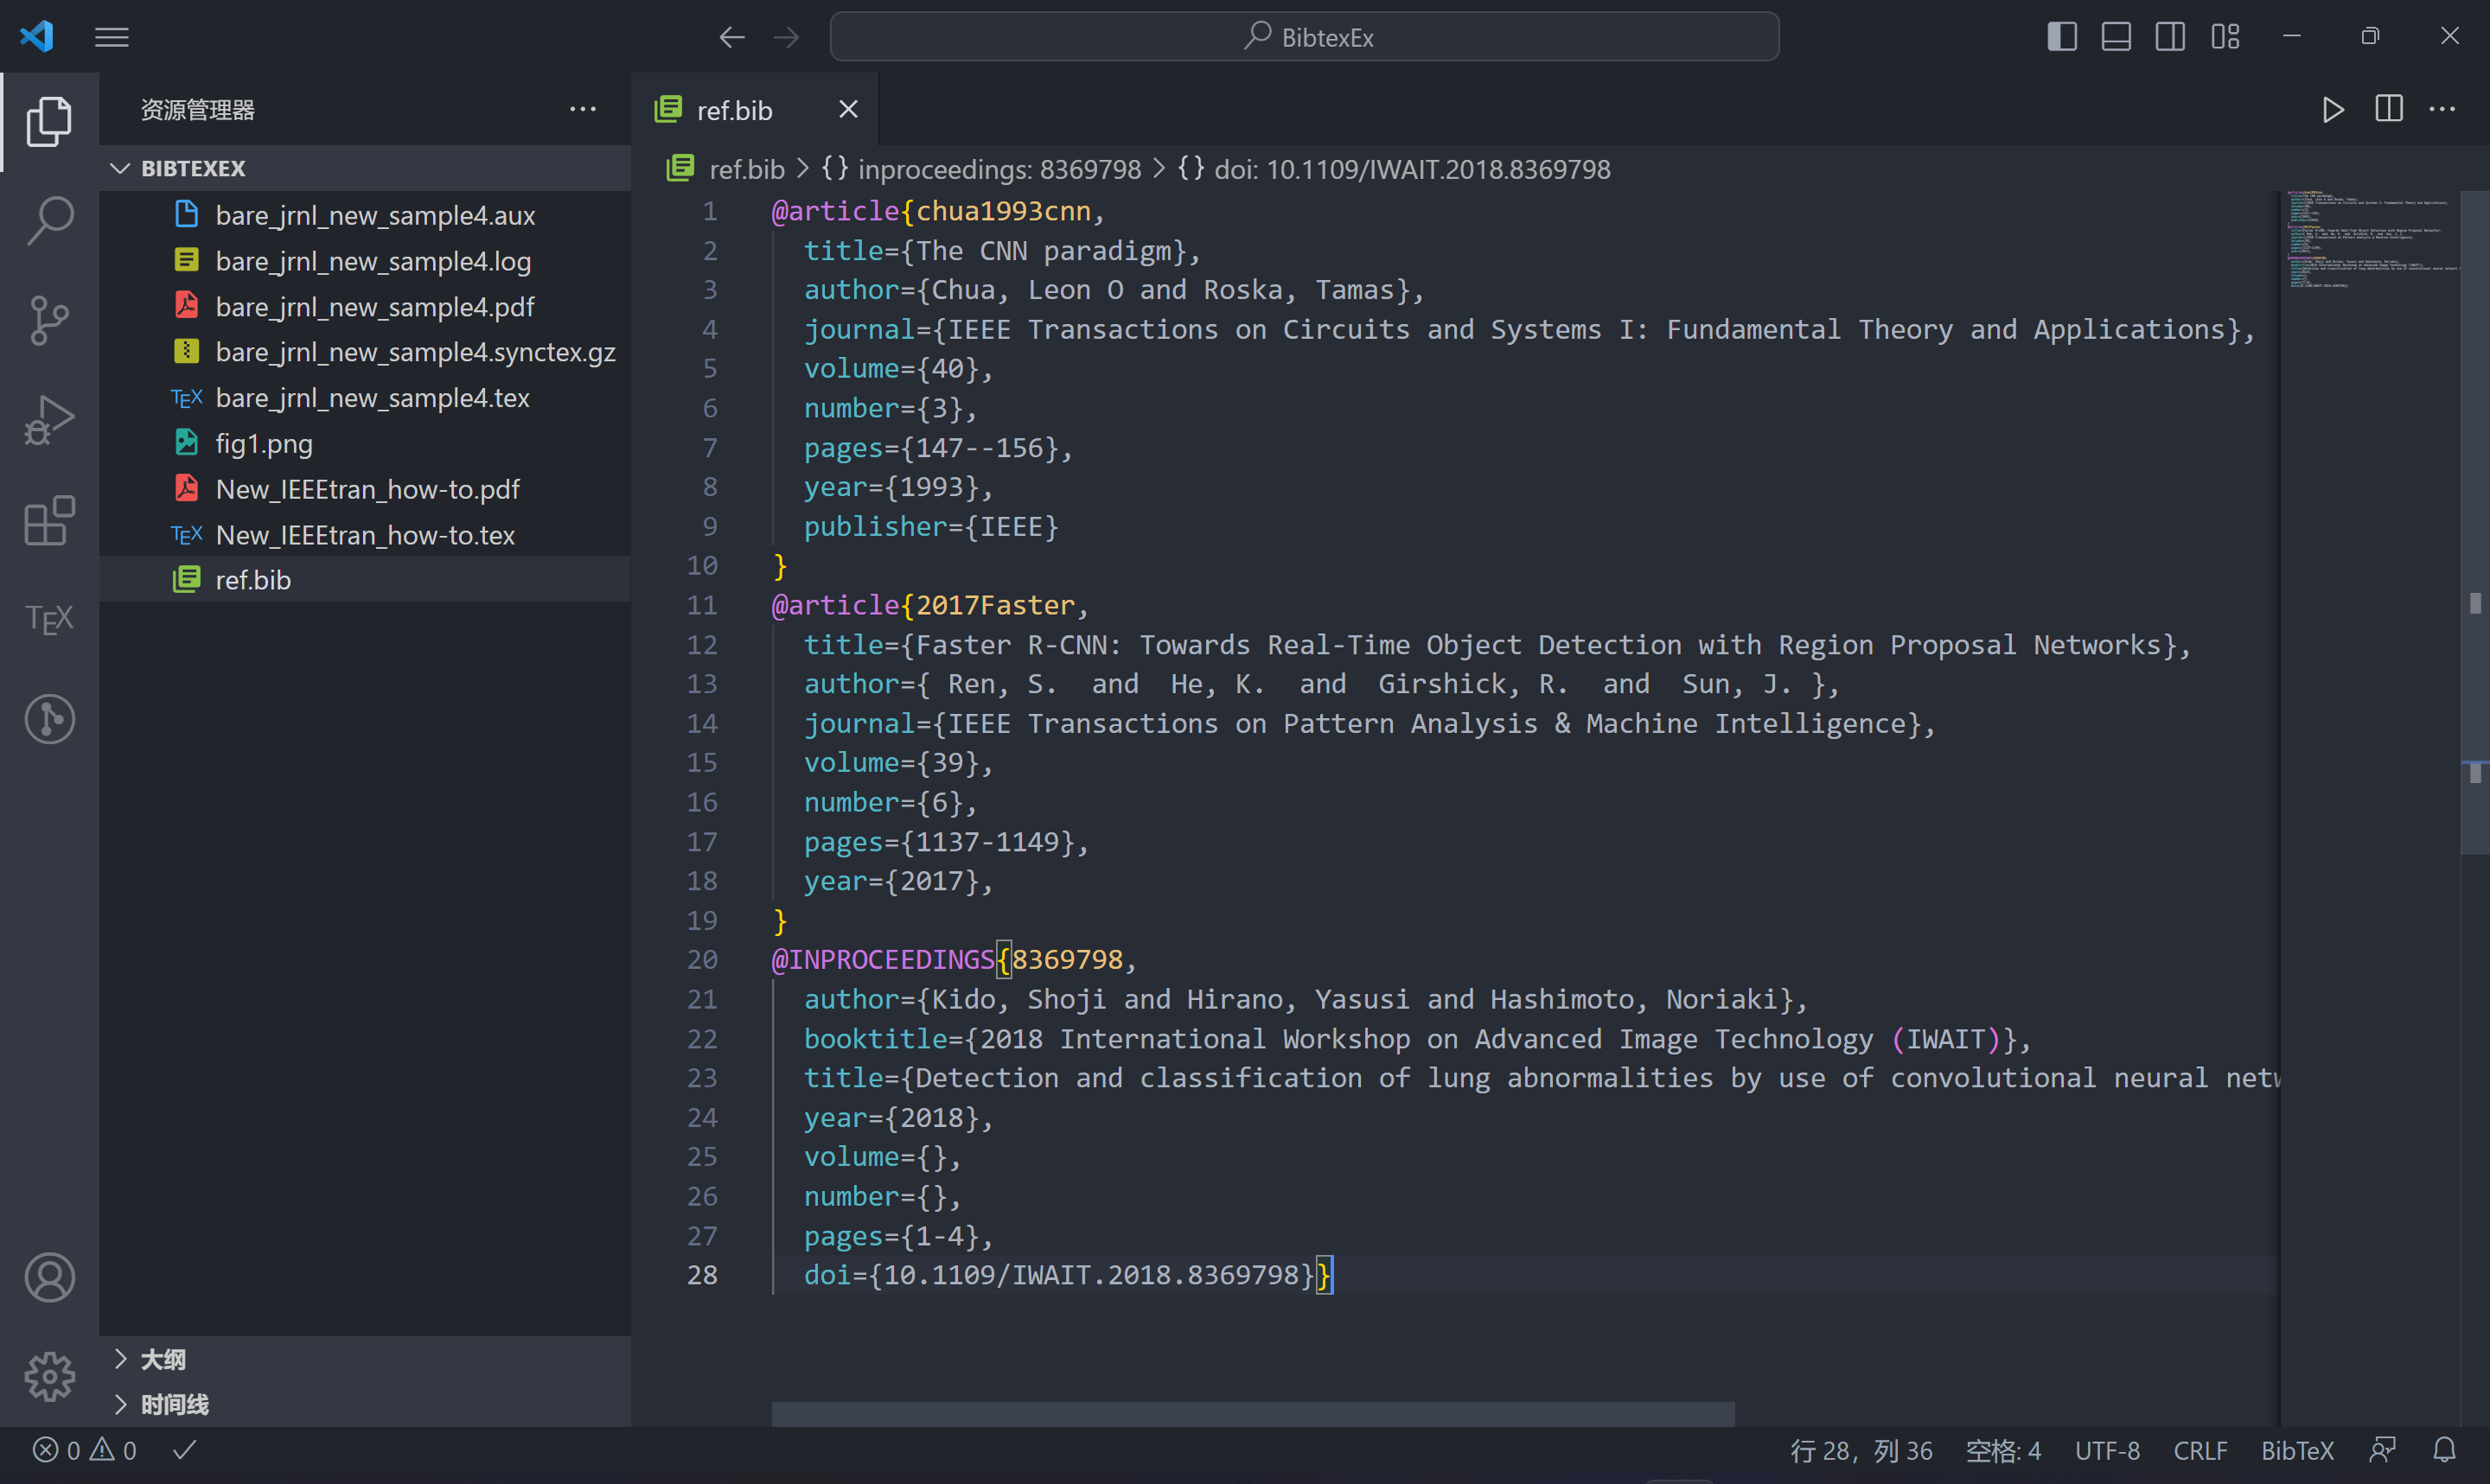Open notifications bell in status bar
The height and width of the screenshot is (1484, 2490).
click(2445, 1450)
